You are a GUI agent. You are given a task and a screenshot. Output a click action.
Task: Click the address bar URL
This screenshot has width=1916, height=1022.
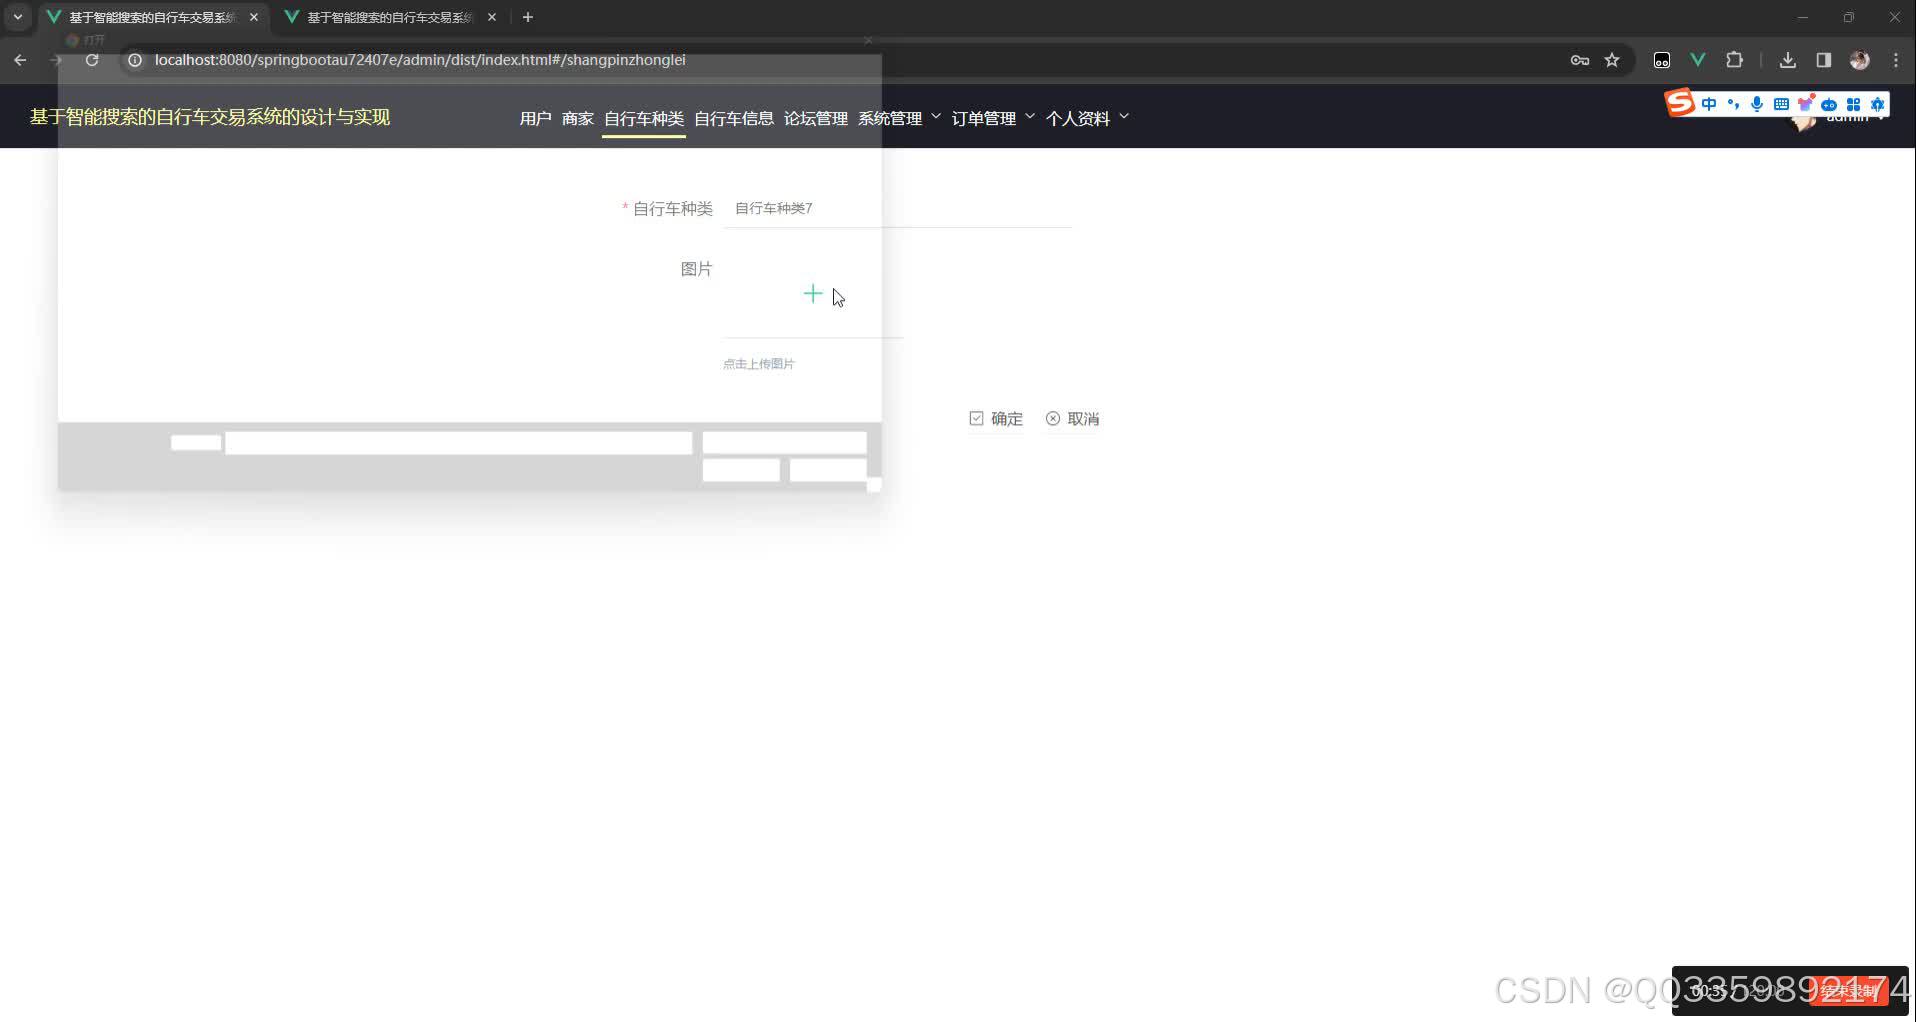pos(420,60)
